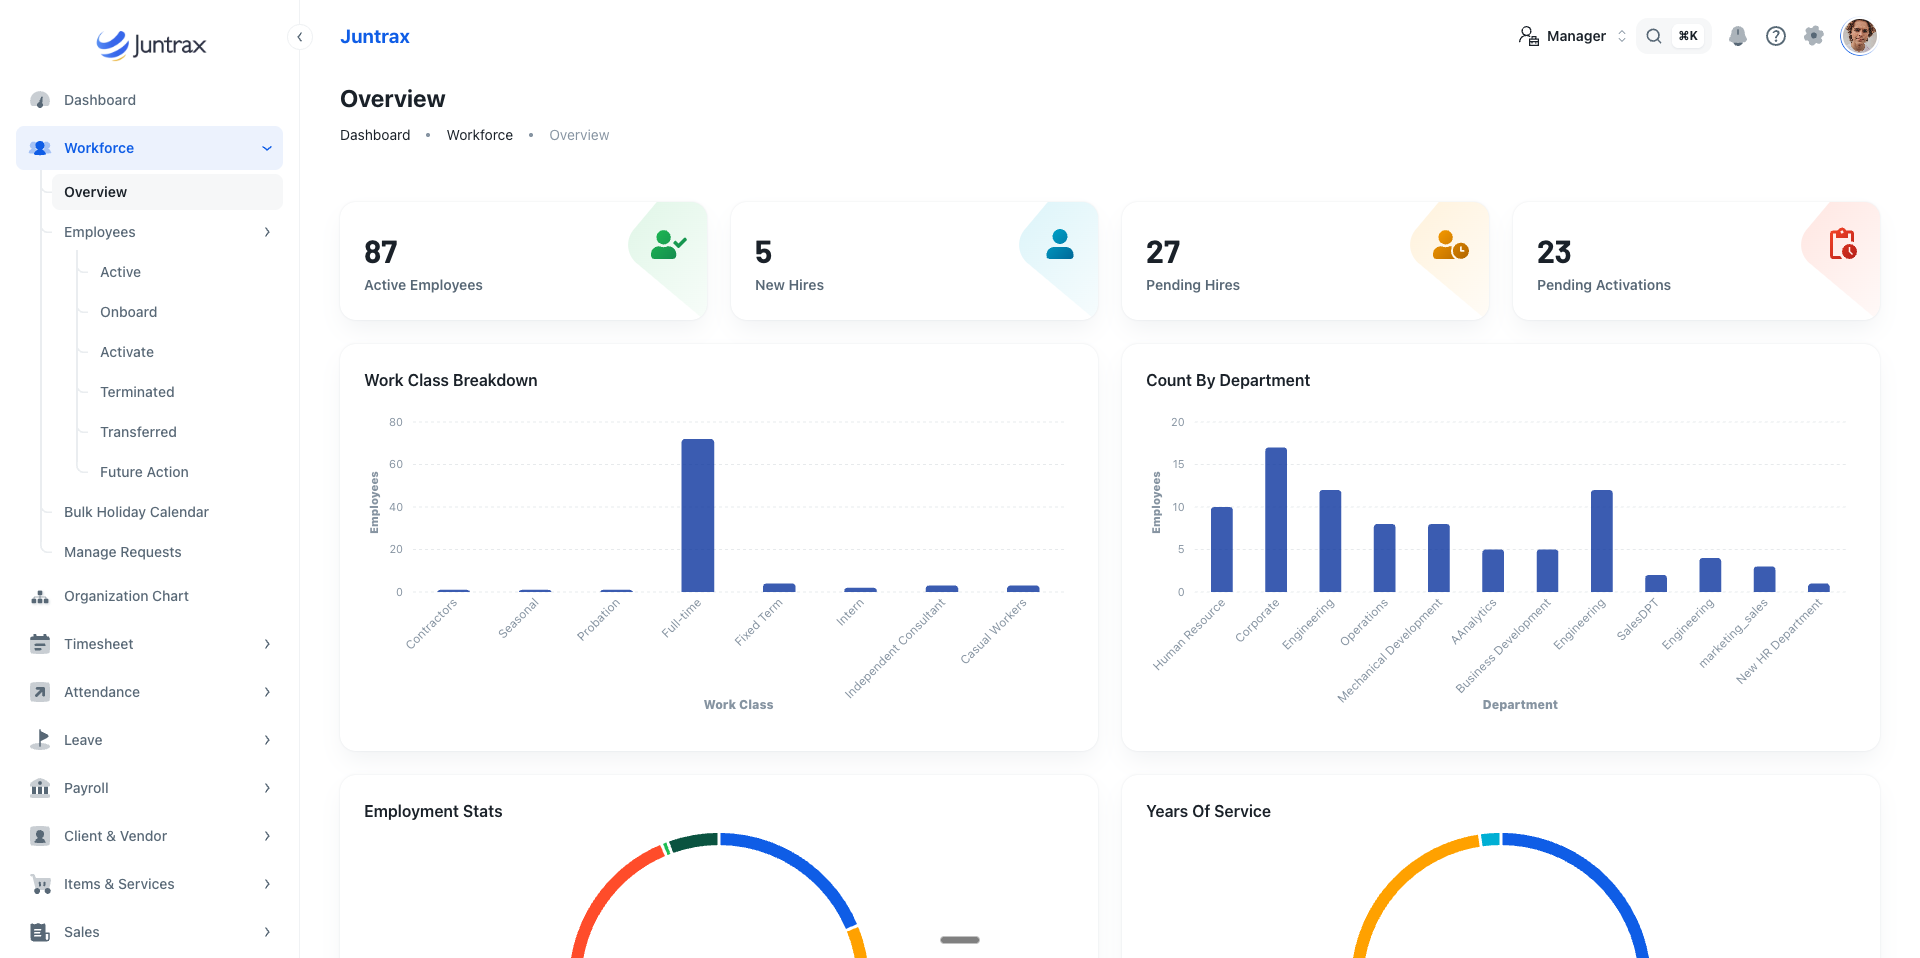Select Overview under Workforce
The height and width of the screenshot is (958, 1920).
pos(167,192)
